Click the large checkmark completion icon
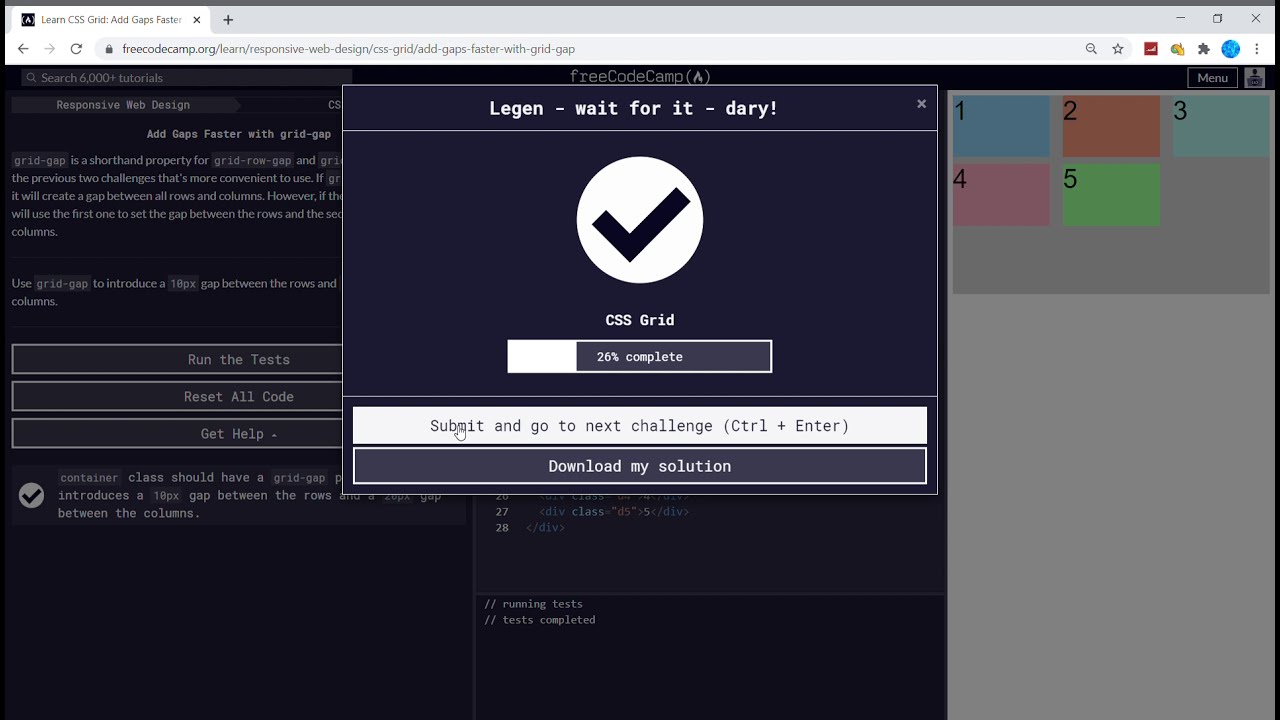 coord(640,220)
